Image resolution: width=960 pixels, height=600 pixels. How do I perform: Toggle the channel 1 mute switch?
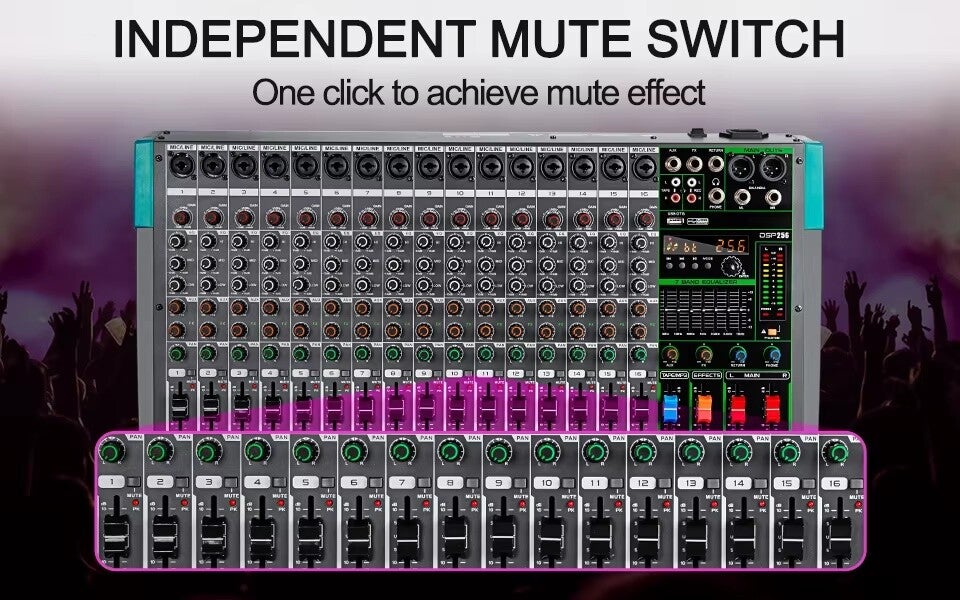(x=135, y=483)
